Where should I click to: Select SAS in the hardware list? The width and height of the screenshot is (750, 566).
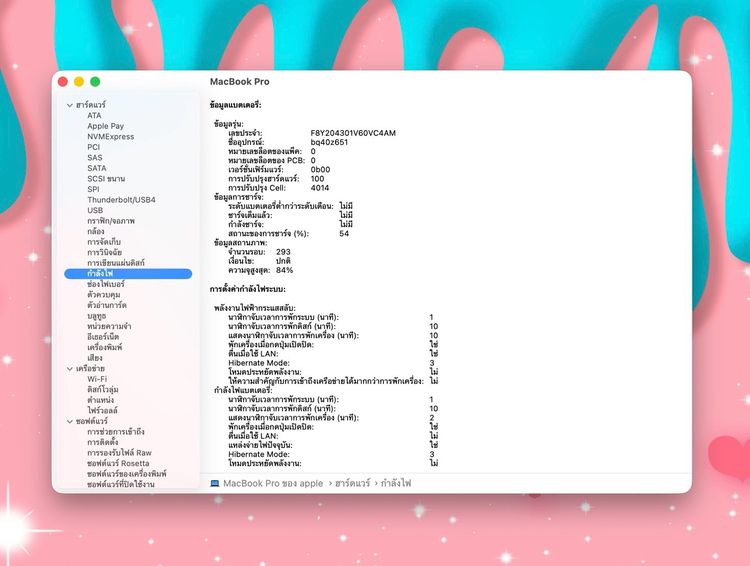[95, 157]
